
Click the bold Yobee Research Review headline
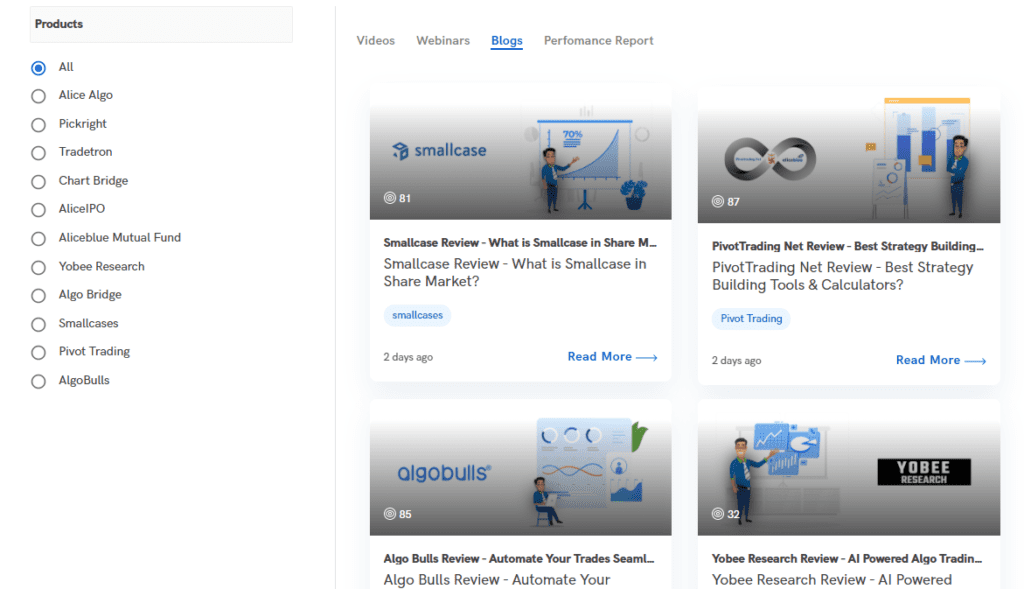click(x=847, y=559)
